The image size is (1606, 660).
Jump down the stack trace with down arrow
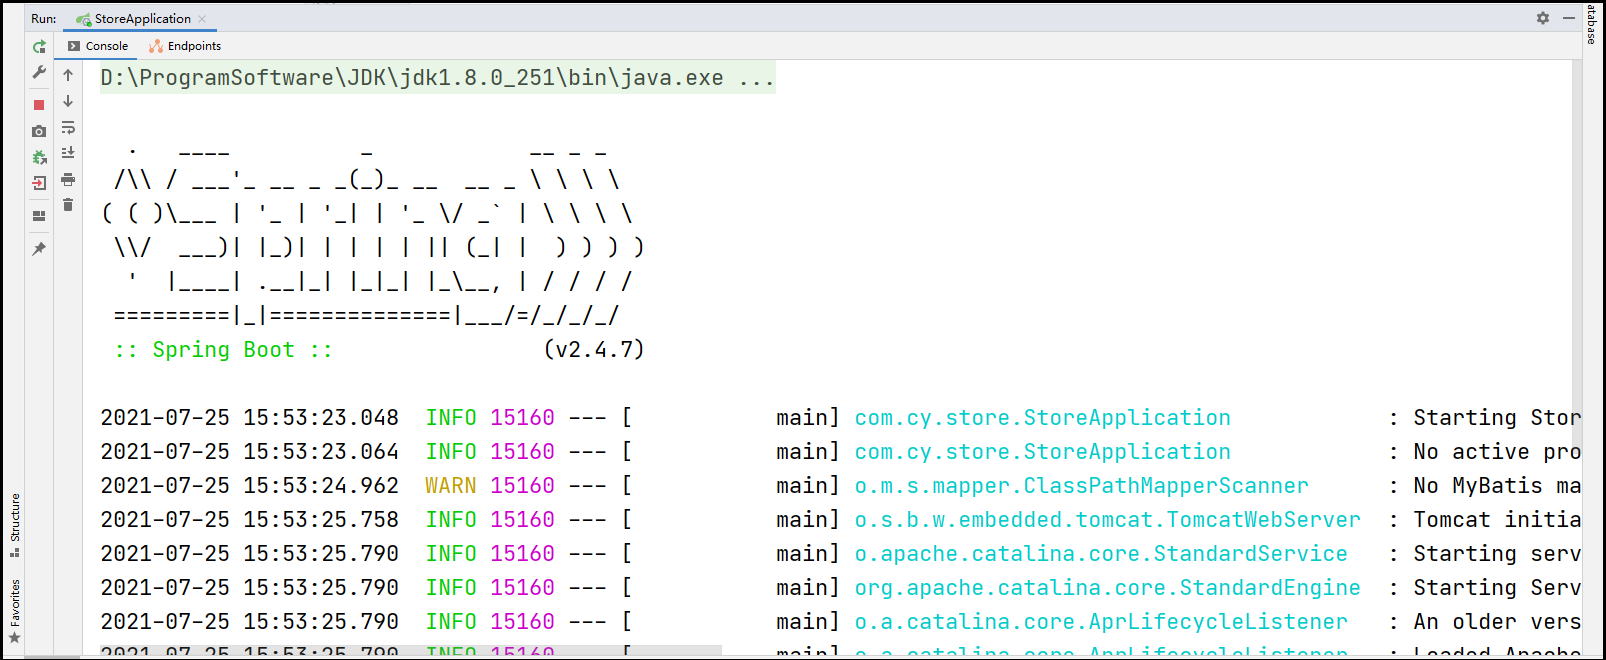point(68,101)
